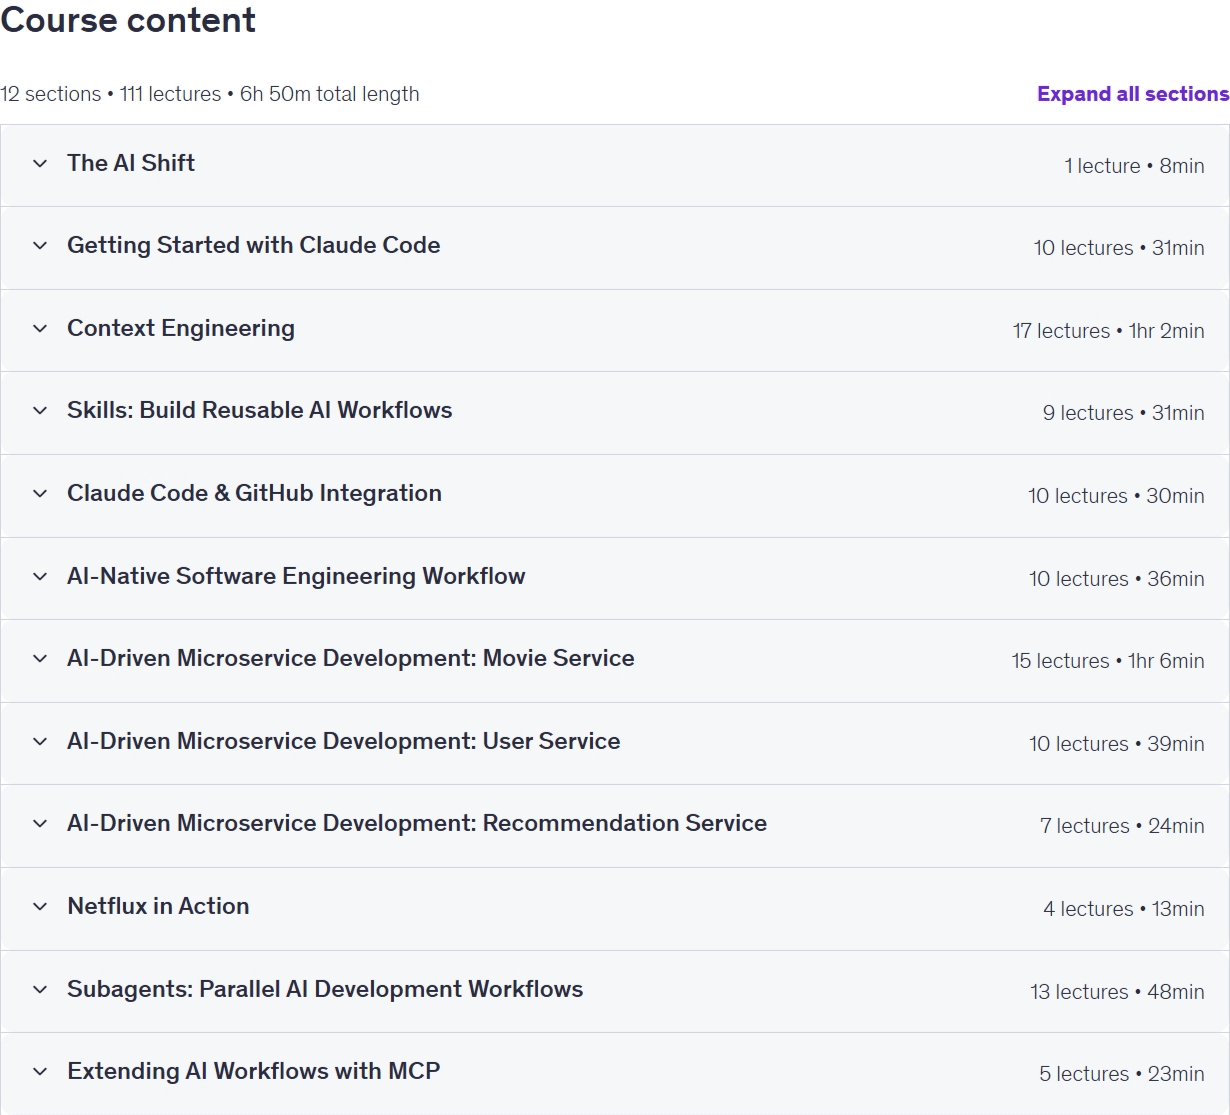Expand Movie Service microservice section chevron
This screenshot has width=1230, height=1115.
40,659
